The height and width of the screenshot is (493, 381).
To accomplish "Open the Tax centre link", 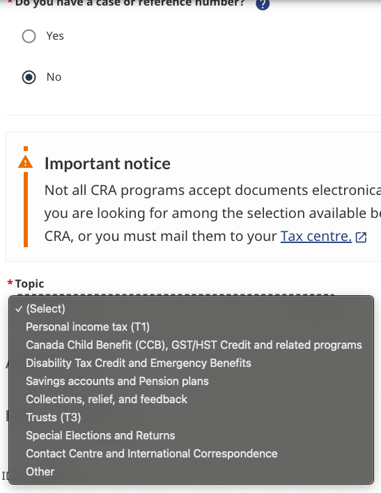I will click(316, 236).
